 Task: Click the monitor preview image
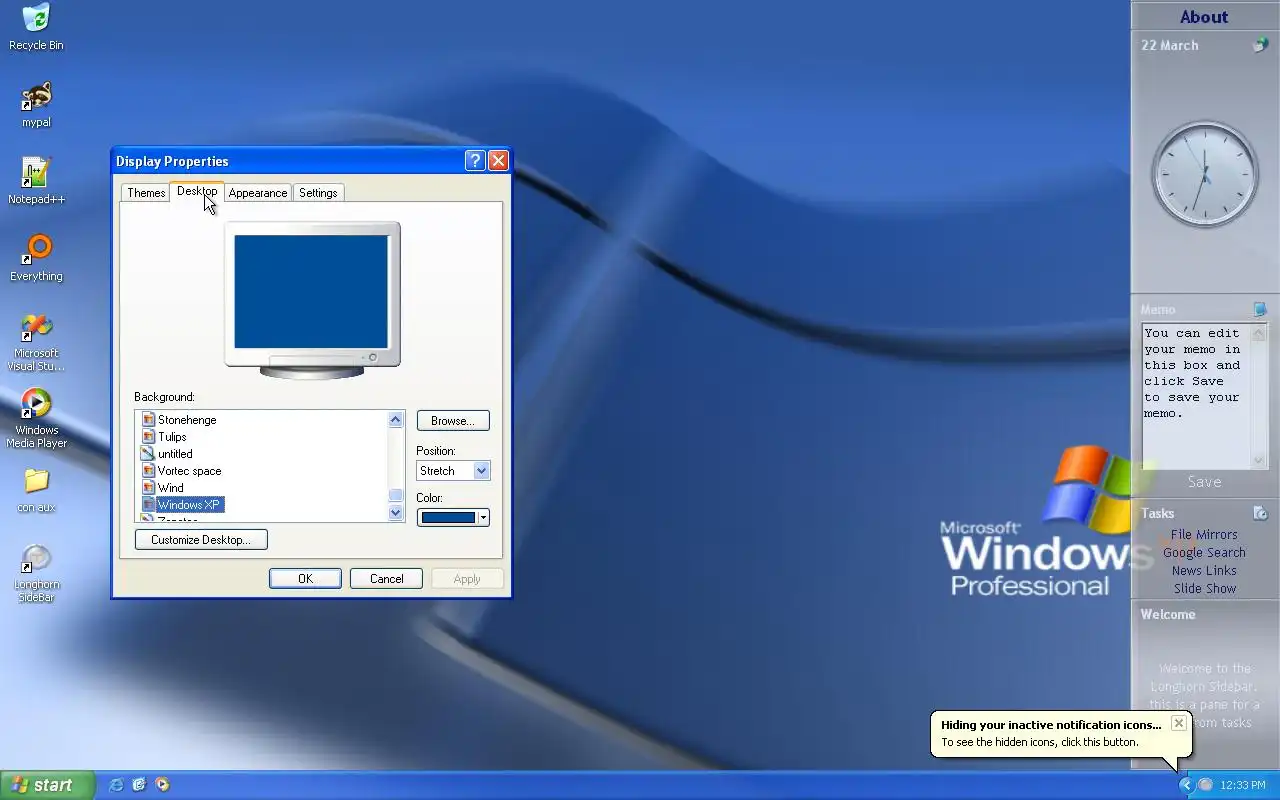(312, 300)
